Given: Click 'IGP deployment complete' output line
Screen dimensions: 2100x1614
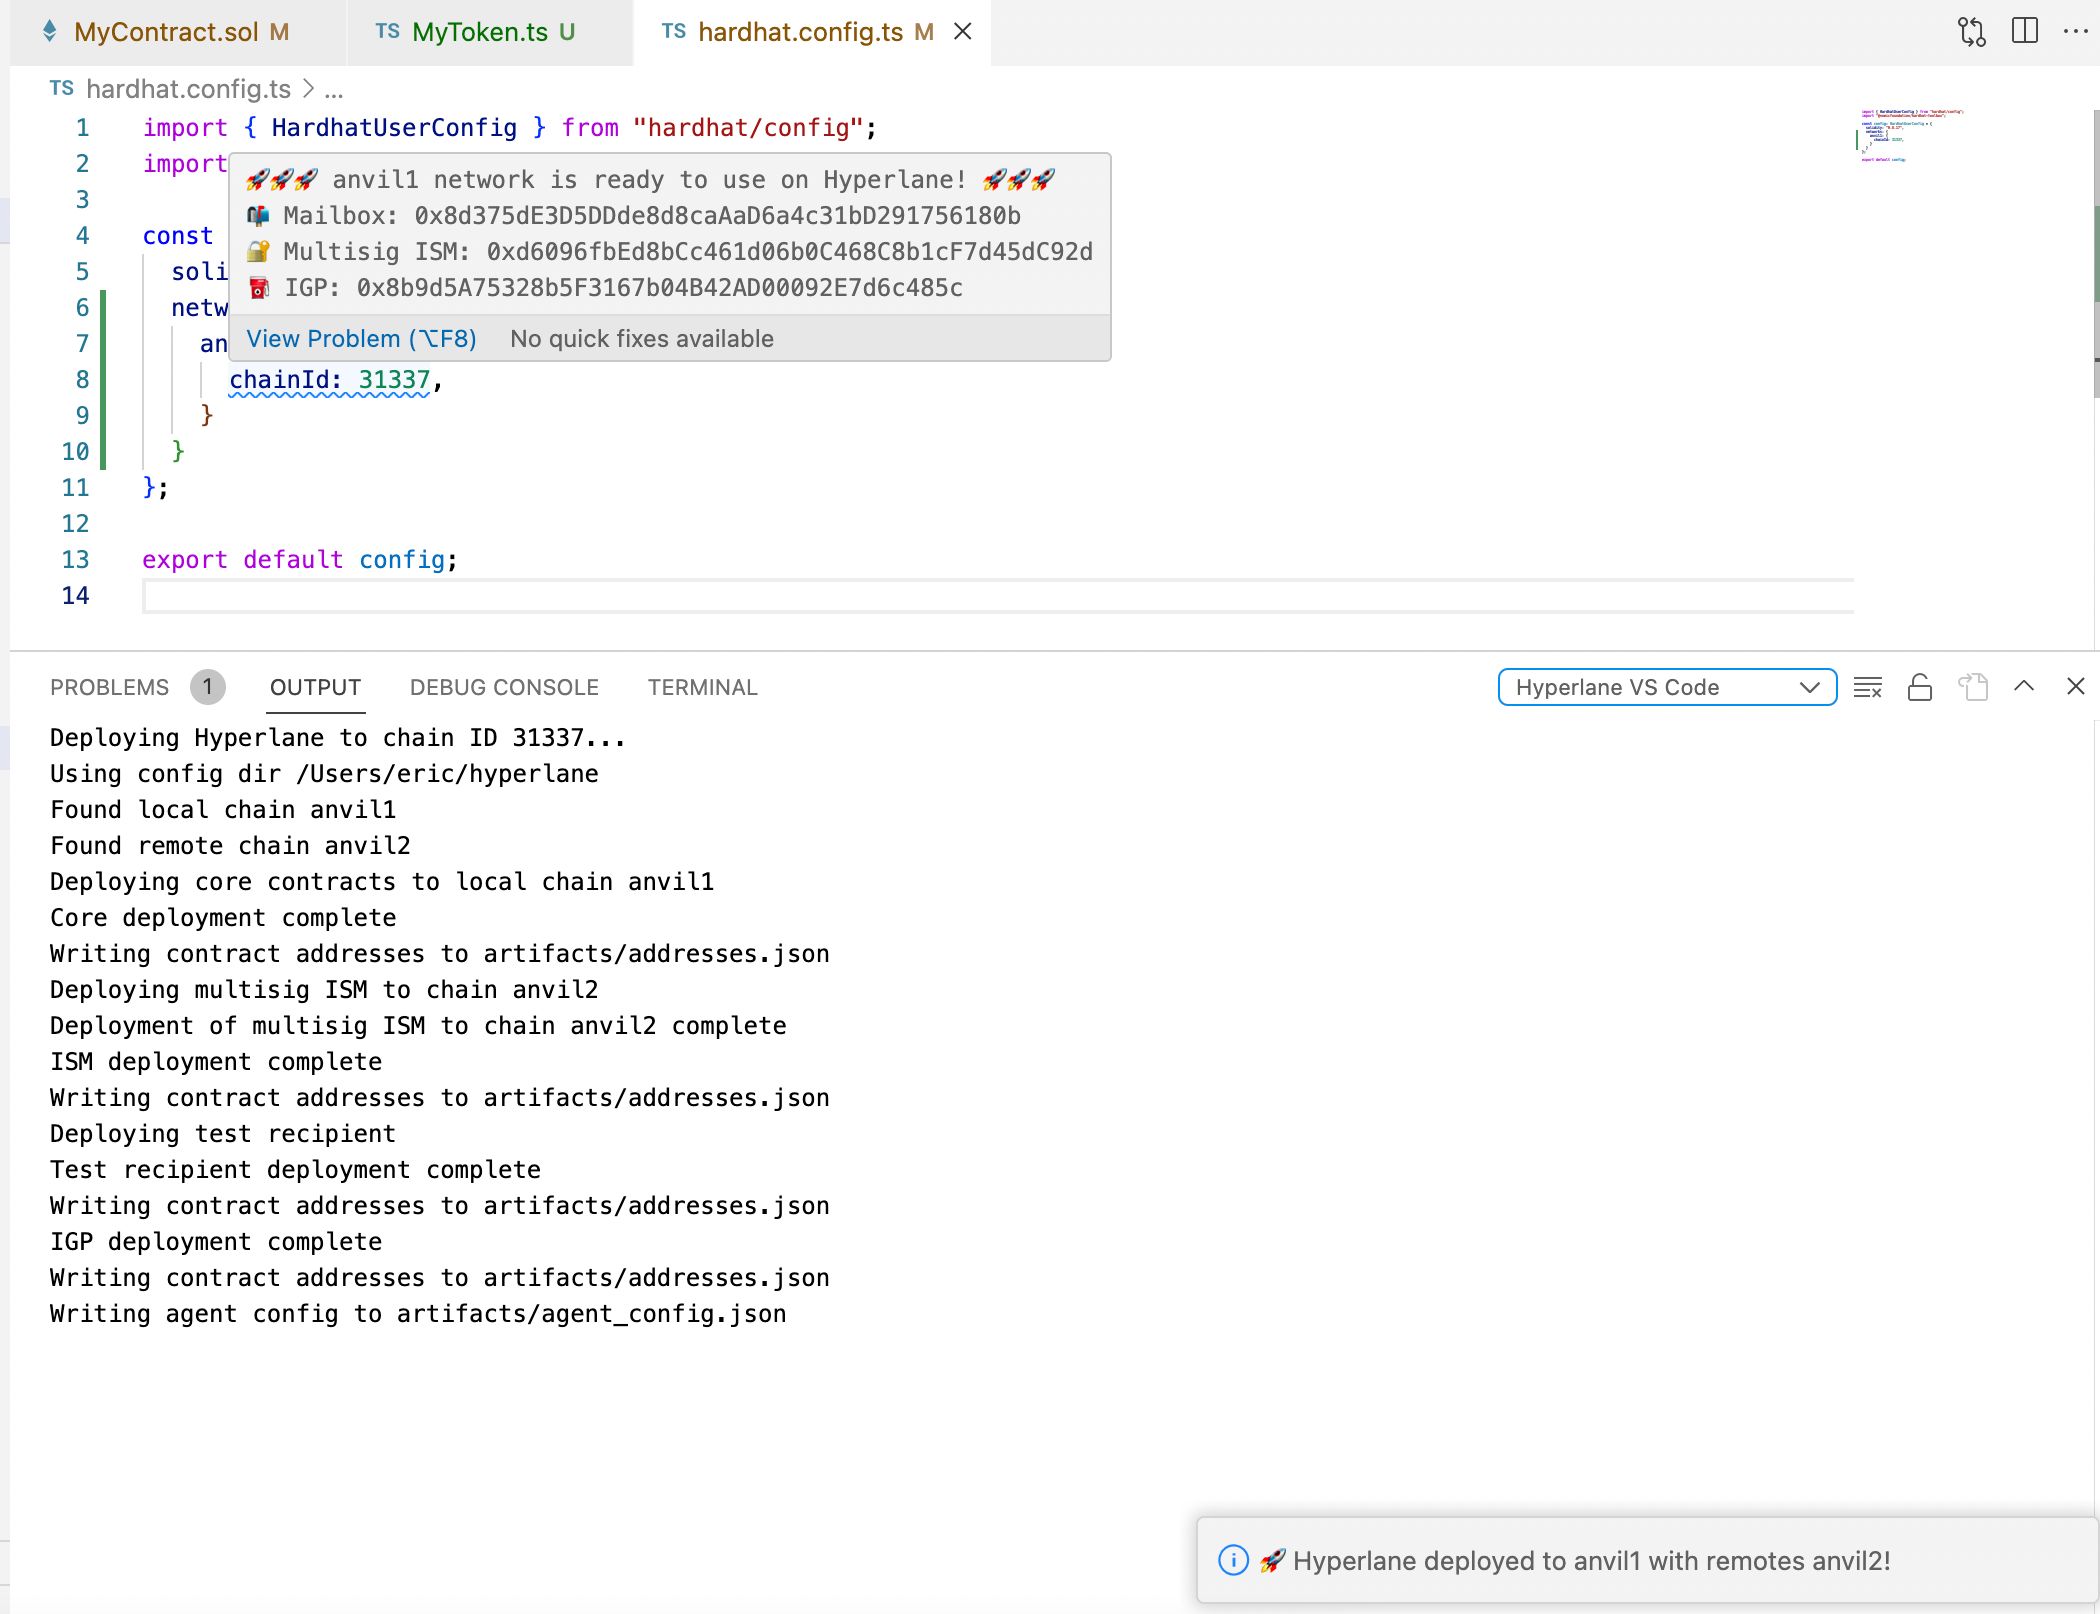Looking at the screenshot, I should coord(216,1242).
